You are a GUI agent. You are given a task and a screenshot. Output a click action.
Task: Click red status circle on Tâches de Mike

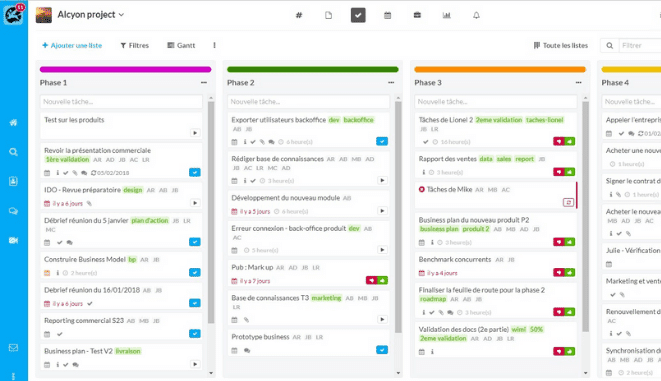[422, 190]
